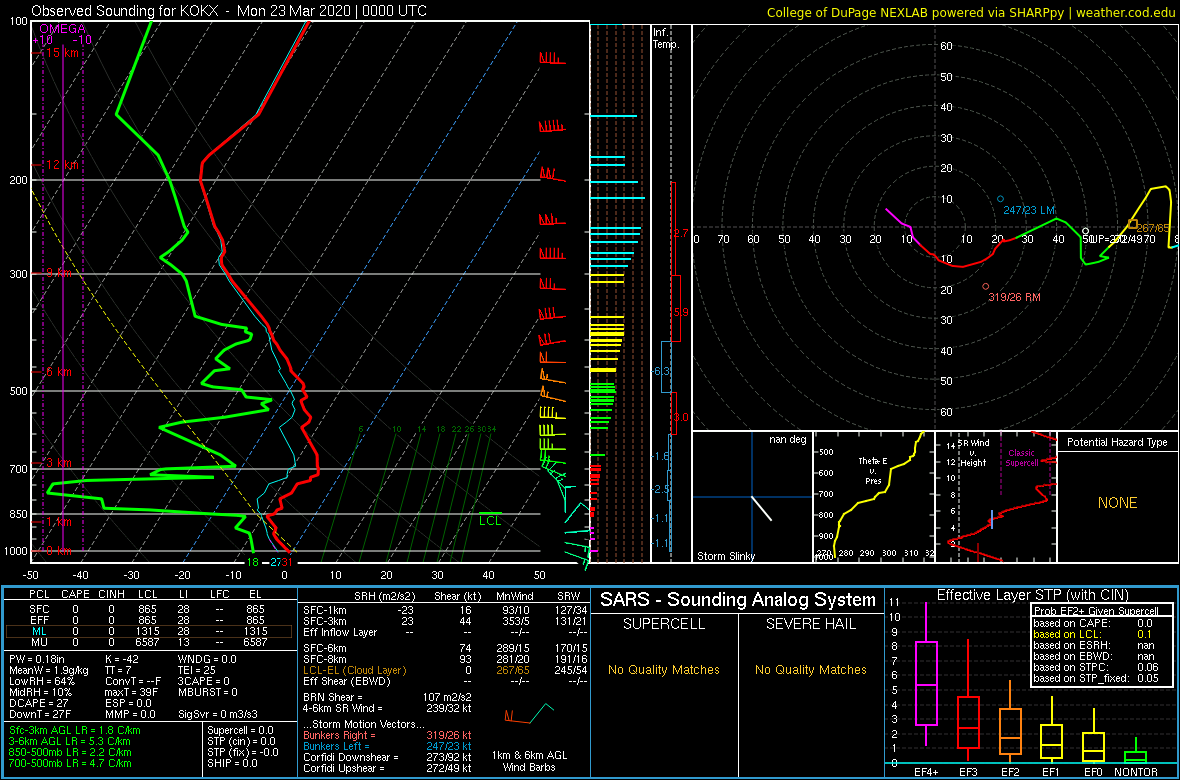This screenshot has height=780, width=1180.
Task: Click No Quality Matches under SUPERCELL
Action: [x=664, y=669]
